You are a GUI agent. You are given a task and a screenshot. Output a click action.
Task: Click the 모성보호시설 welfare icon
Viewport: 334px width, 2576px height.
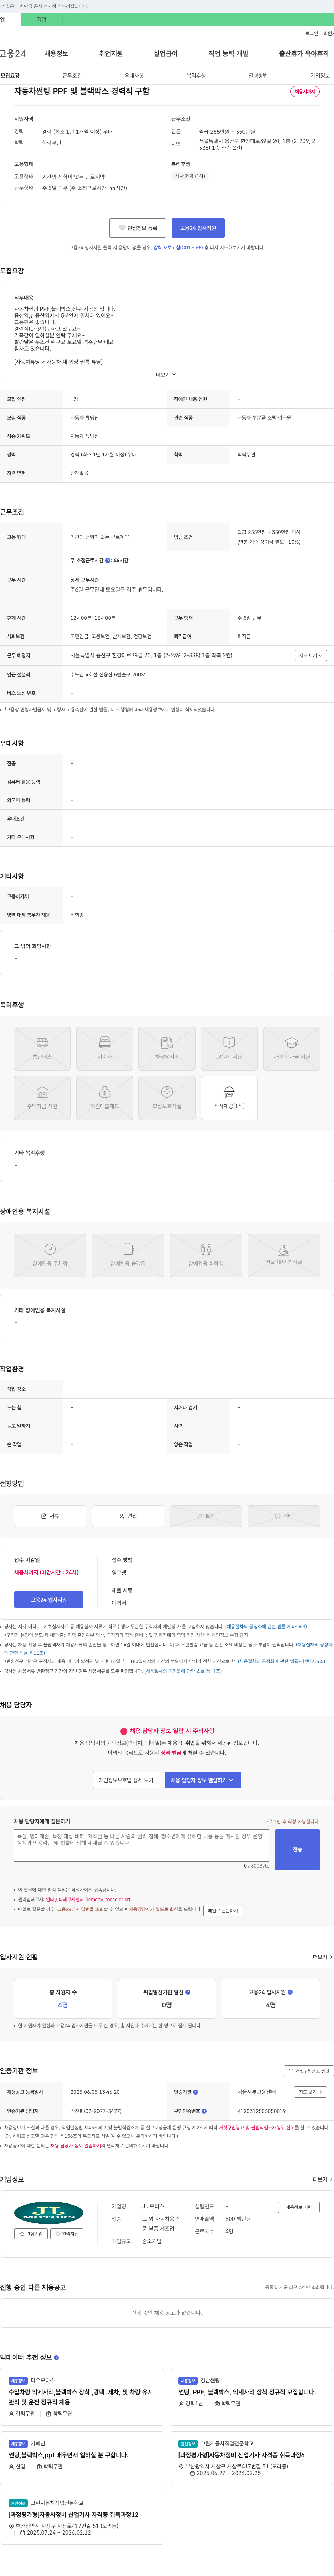[167, 1098]
